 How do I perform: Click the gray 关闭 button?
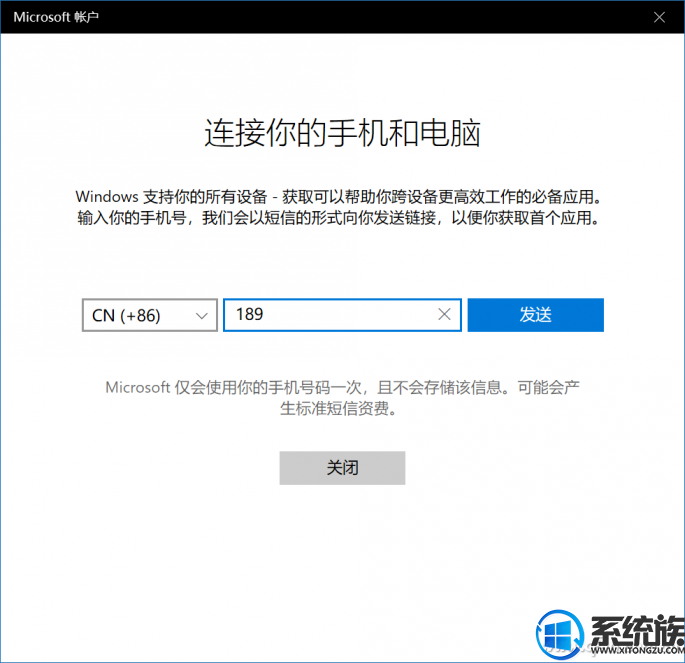coord(342,468)
